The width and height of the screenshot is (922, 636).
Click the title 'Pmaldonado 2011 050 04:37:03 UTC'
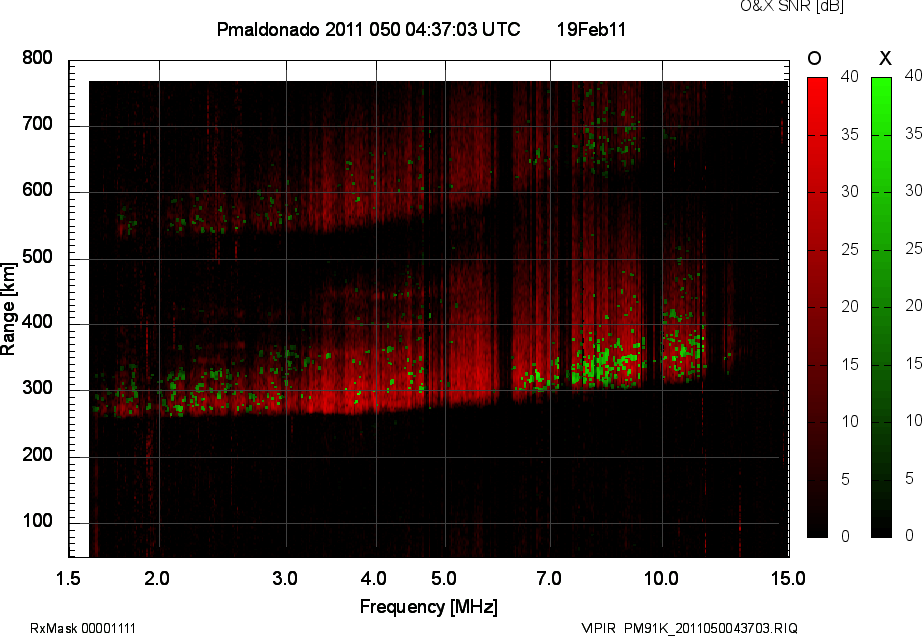369,29
